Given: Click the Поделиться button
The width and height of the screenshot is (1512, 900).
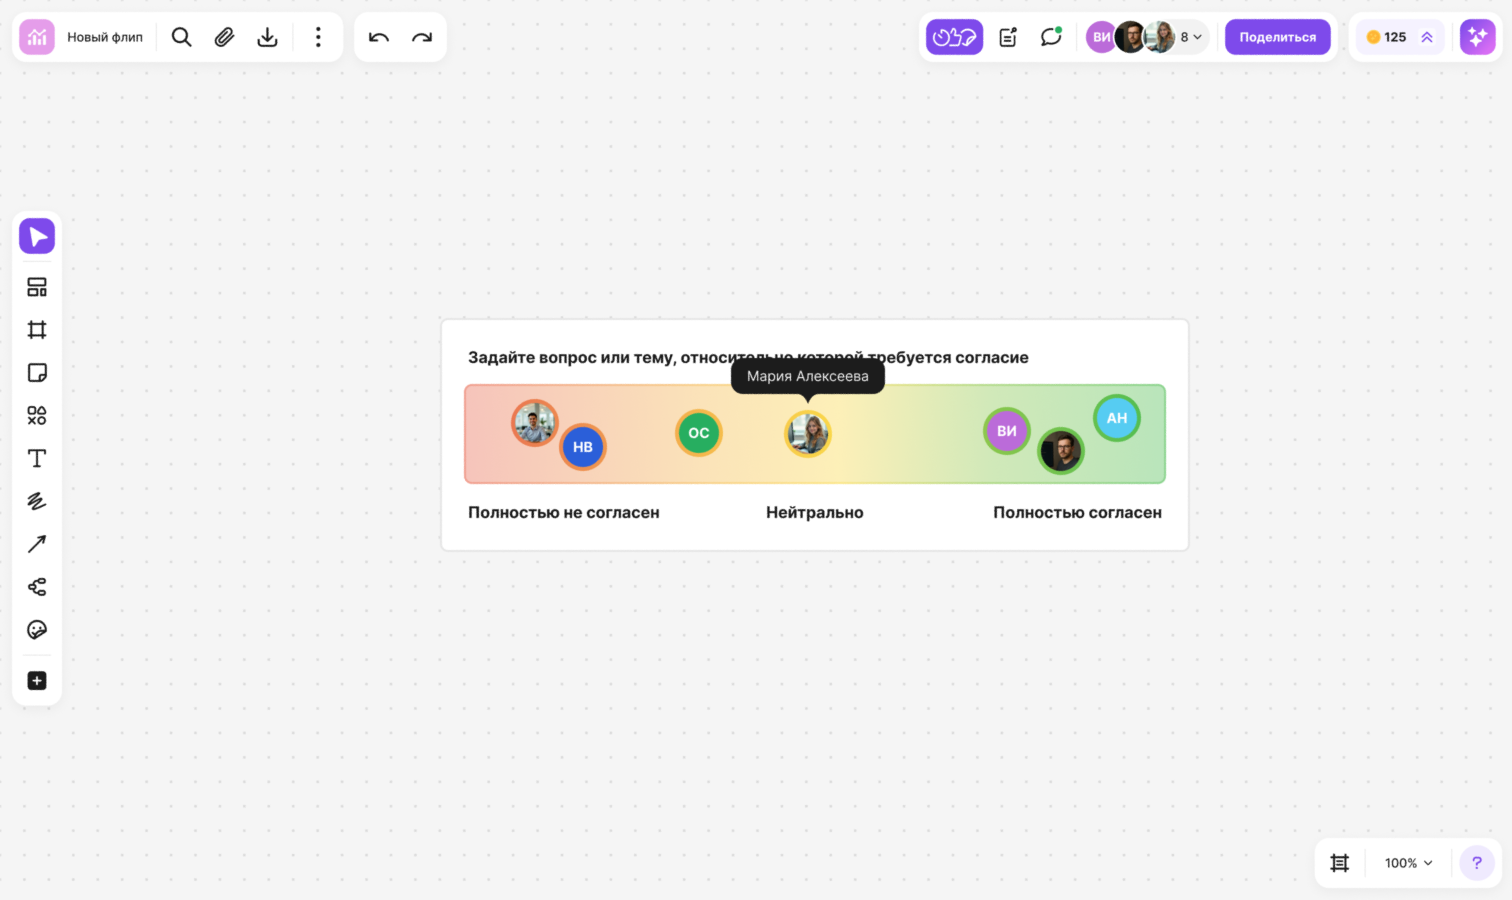Looking at the screenshot, I should click(1278, 37).
